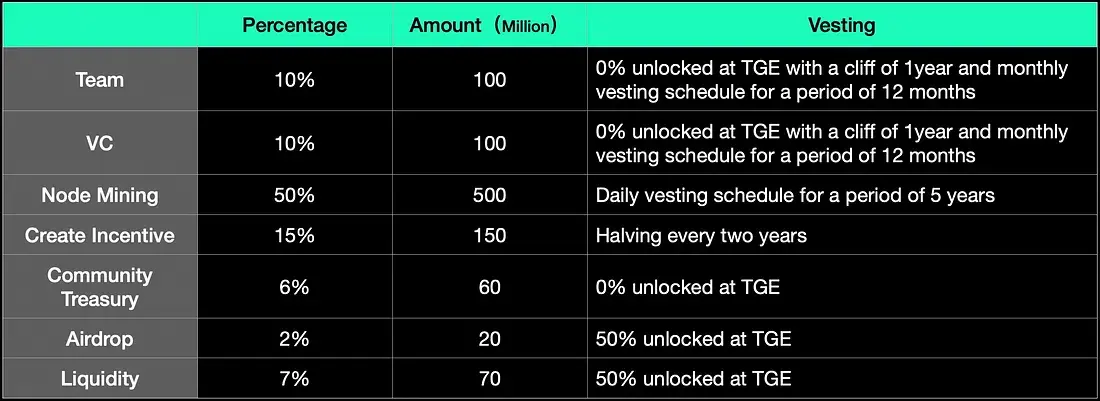Select the '0% unlocked at TGE' Treasury cell
Viewport: 1100px width, 401px height.
(687, 287)
